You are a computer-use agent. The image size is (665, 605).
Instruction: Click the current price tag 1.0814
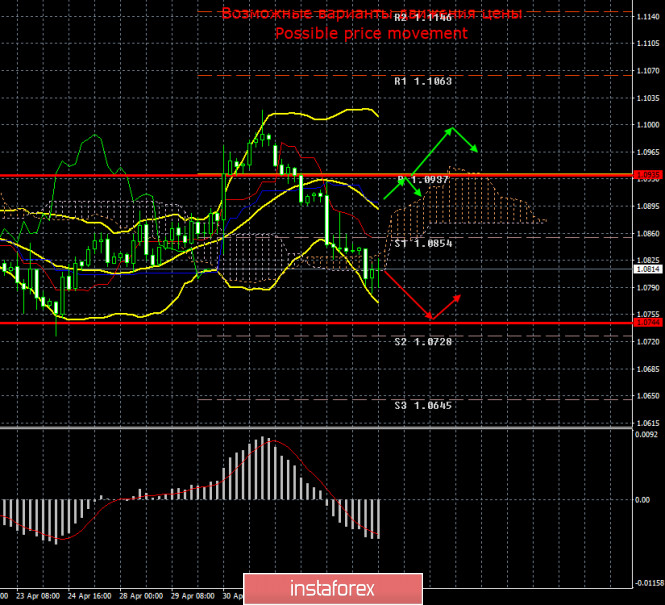[647, 269]
